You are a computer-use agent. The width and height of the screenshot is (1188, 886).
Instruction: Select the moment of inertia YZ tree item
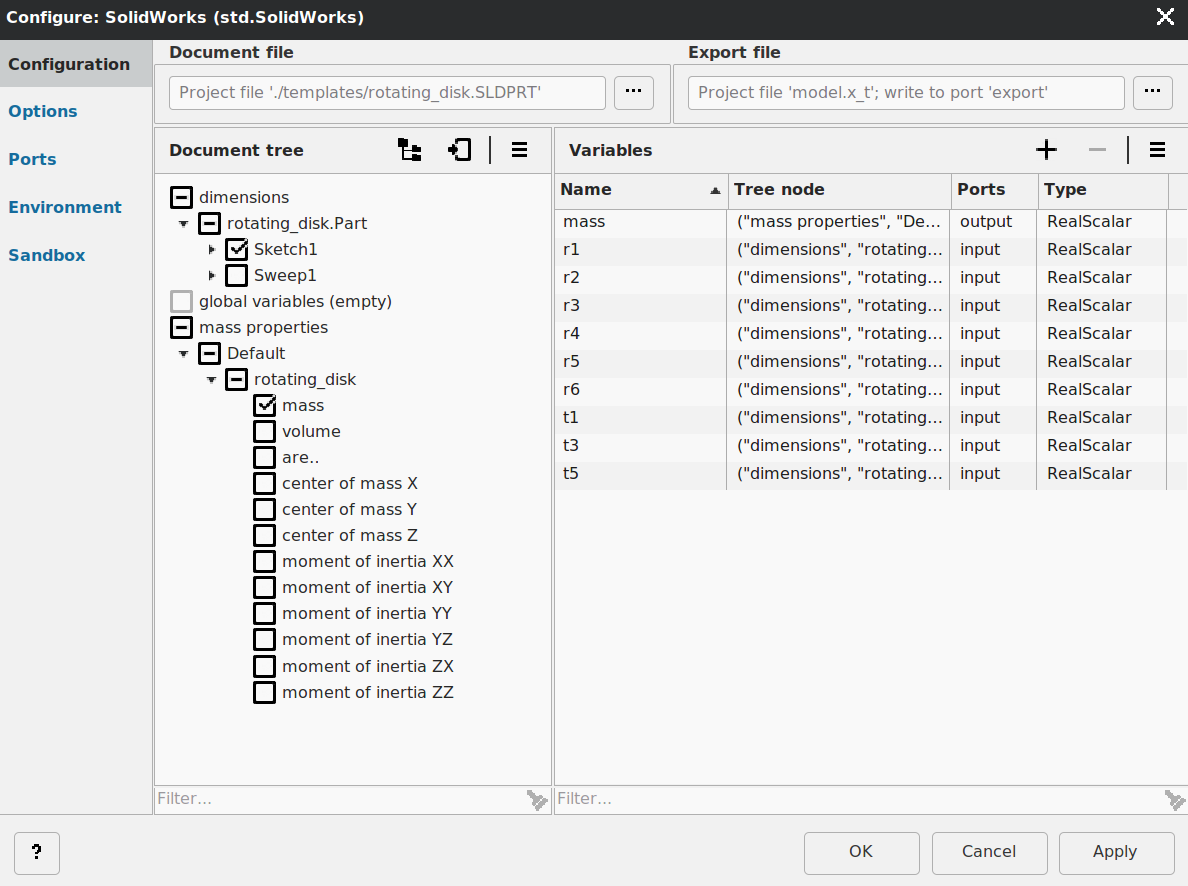tap(367, 640)
